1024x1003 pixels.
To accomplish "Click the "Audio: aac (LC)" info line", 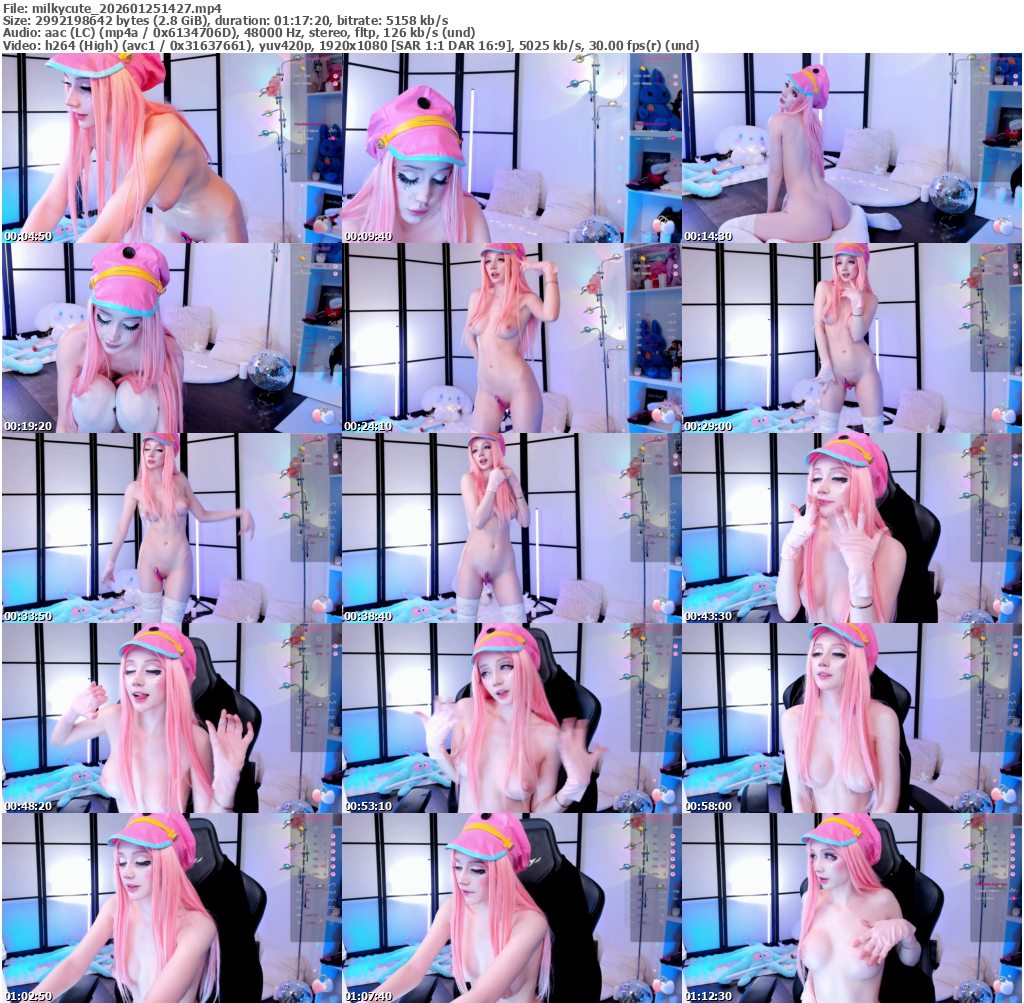I will pos(238,33).
